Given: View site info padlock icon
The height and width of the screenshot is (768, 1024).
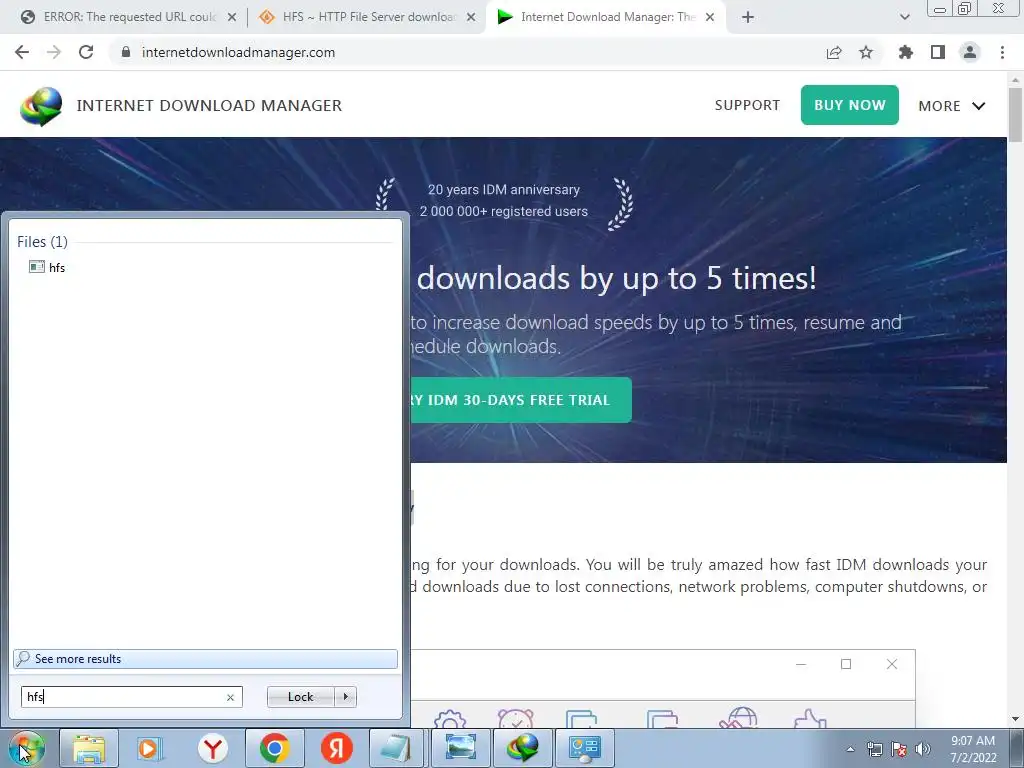Looking at the screenshot, I should click(126, 52).
